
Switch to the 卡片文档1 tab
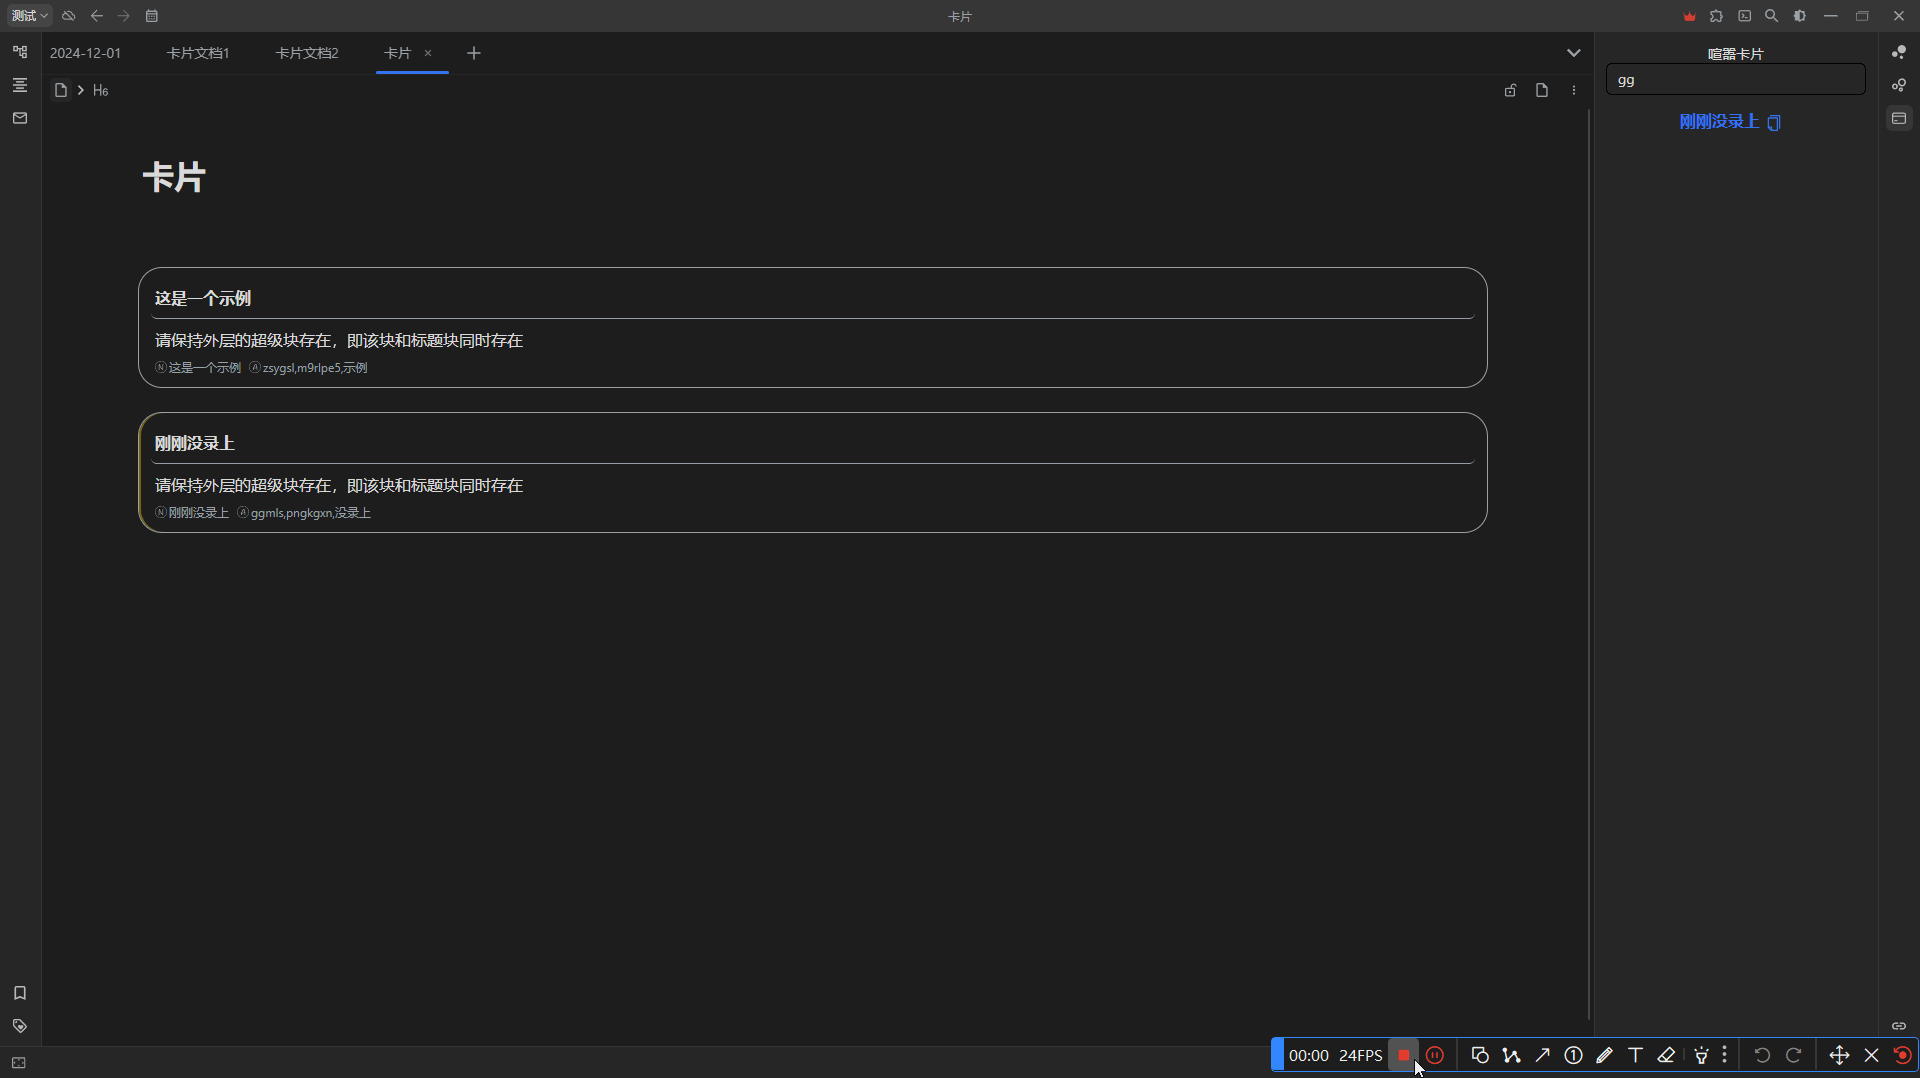coord(198,53)
